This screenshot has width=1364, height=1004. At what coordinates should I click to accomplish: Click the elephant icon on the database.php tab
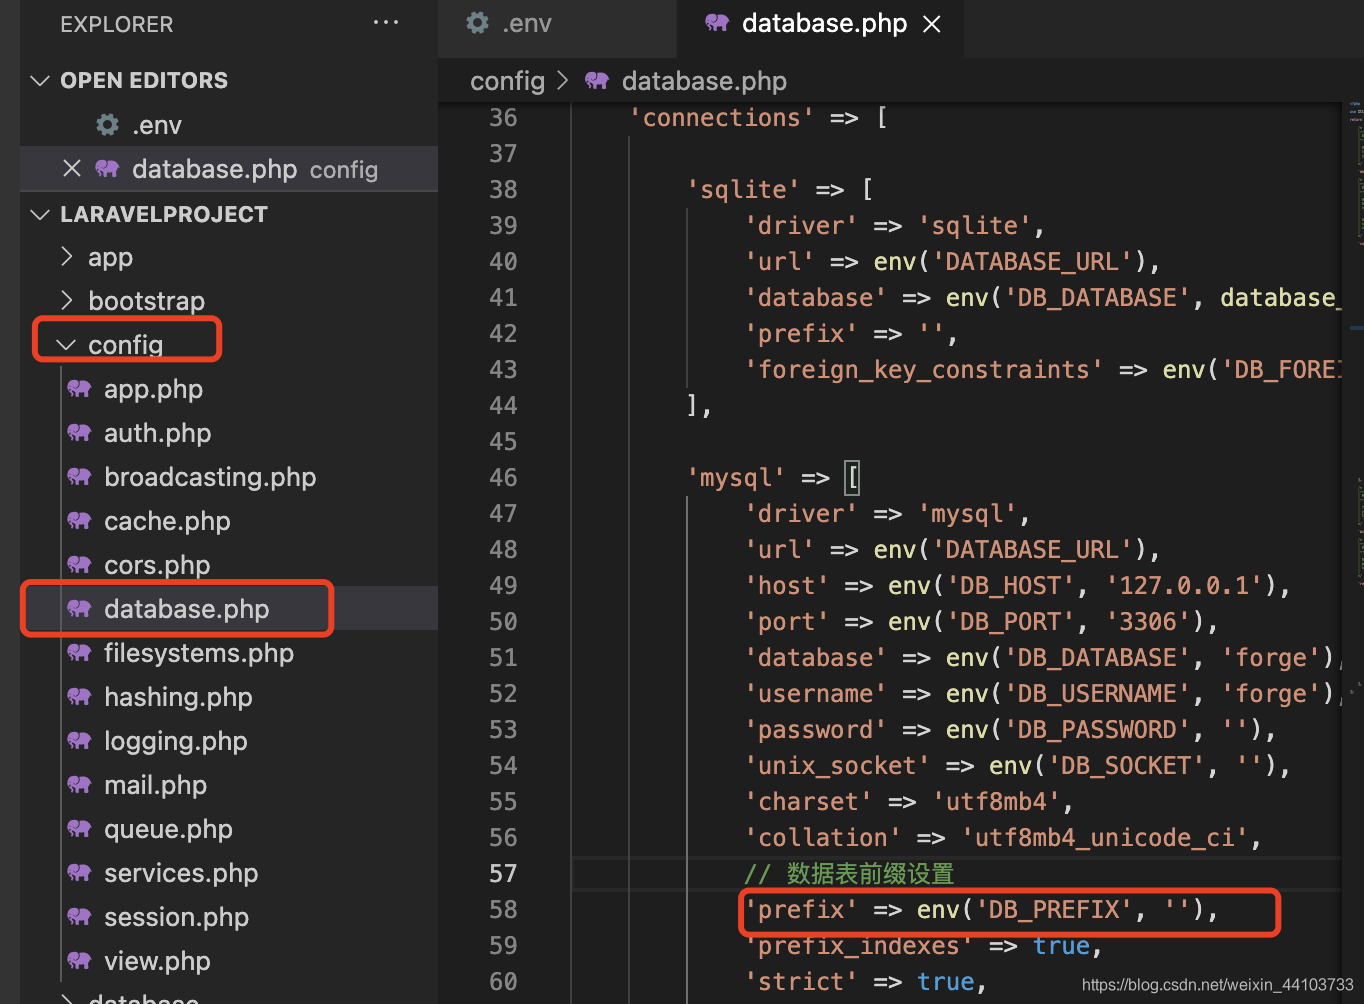(x=717, y=23)
